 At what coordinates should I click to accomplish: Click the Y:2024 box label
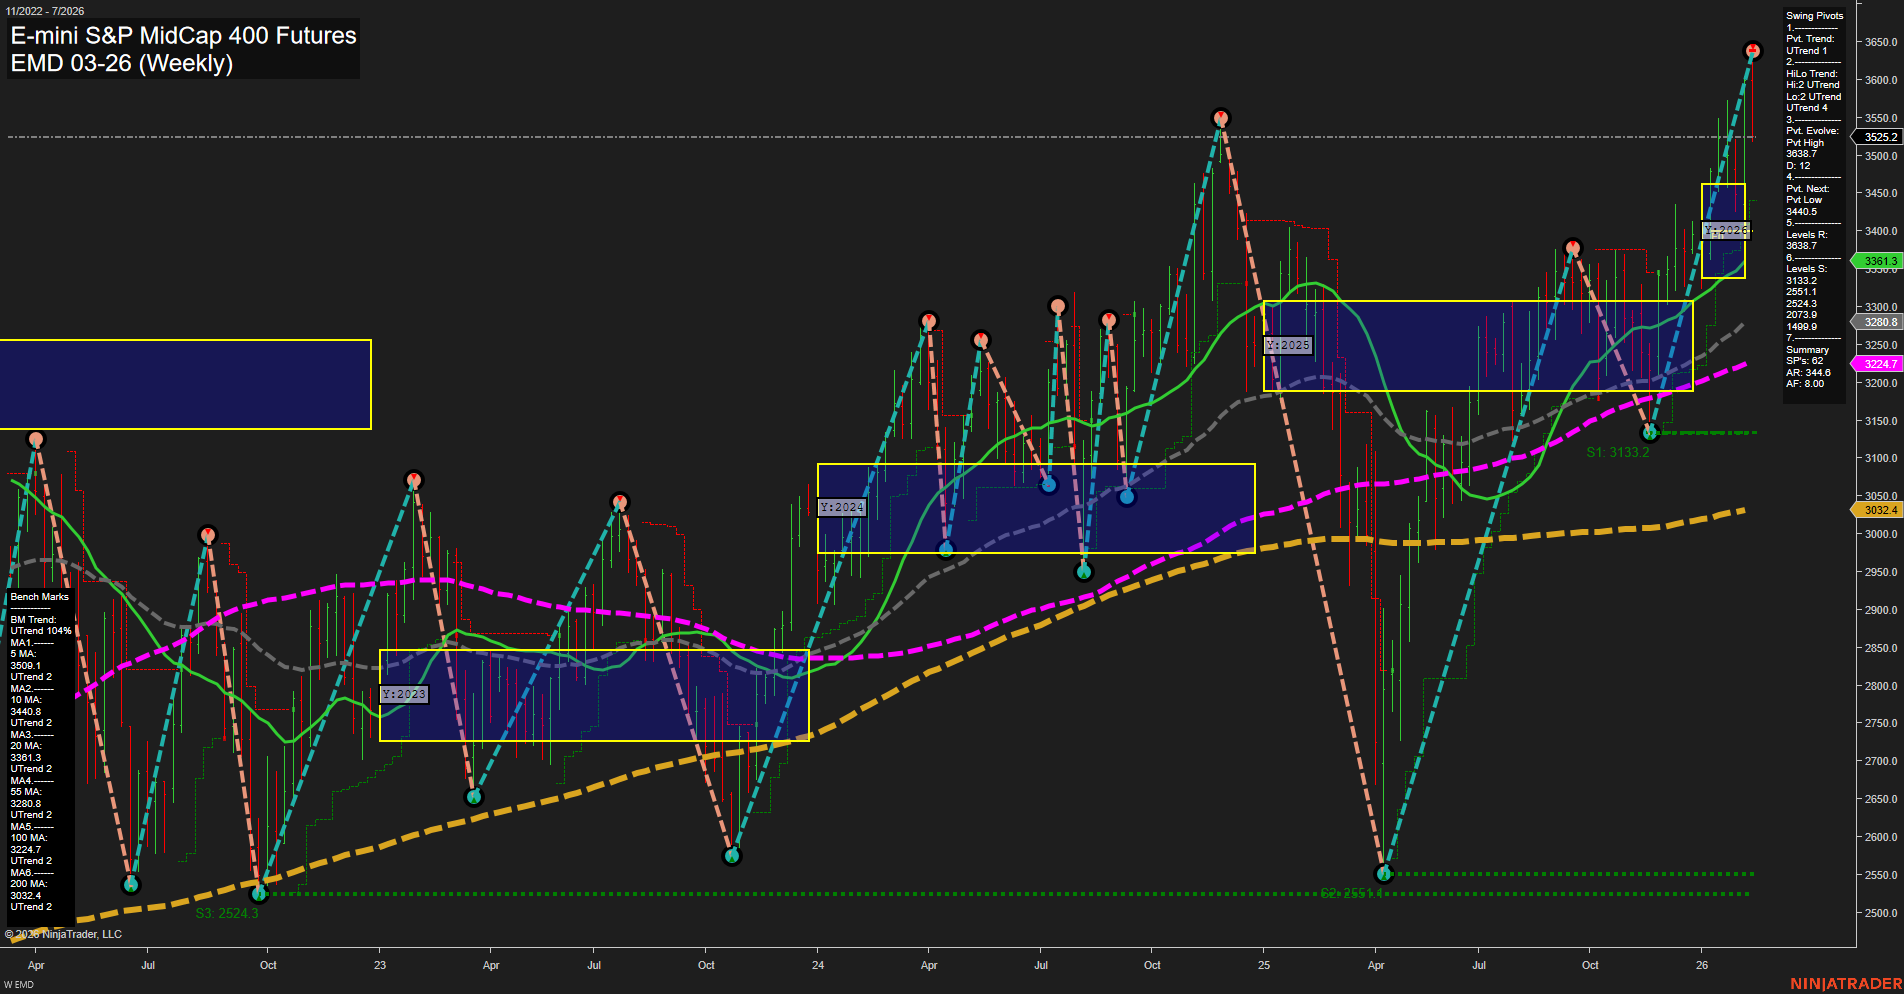point(840,507)
